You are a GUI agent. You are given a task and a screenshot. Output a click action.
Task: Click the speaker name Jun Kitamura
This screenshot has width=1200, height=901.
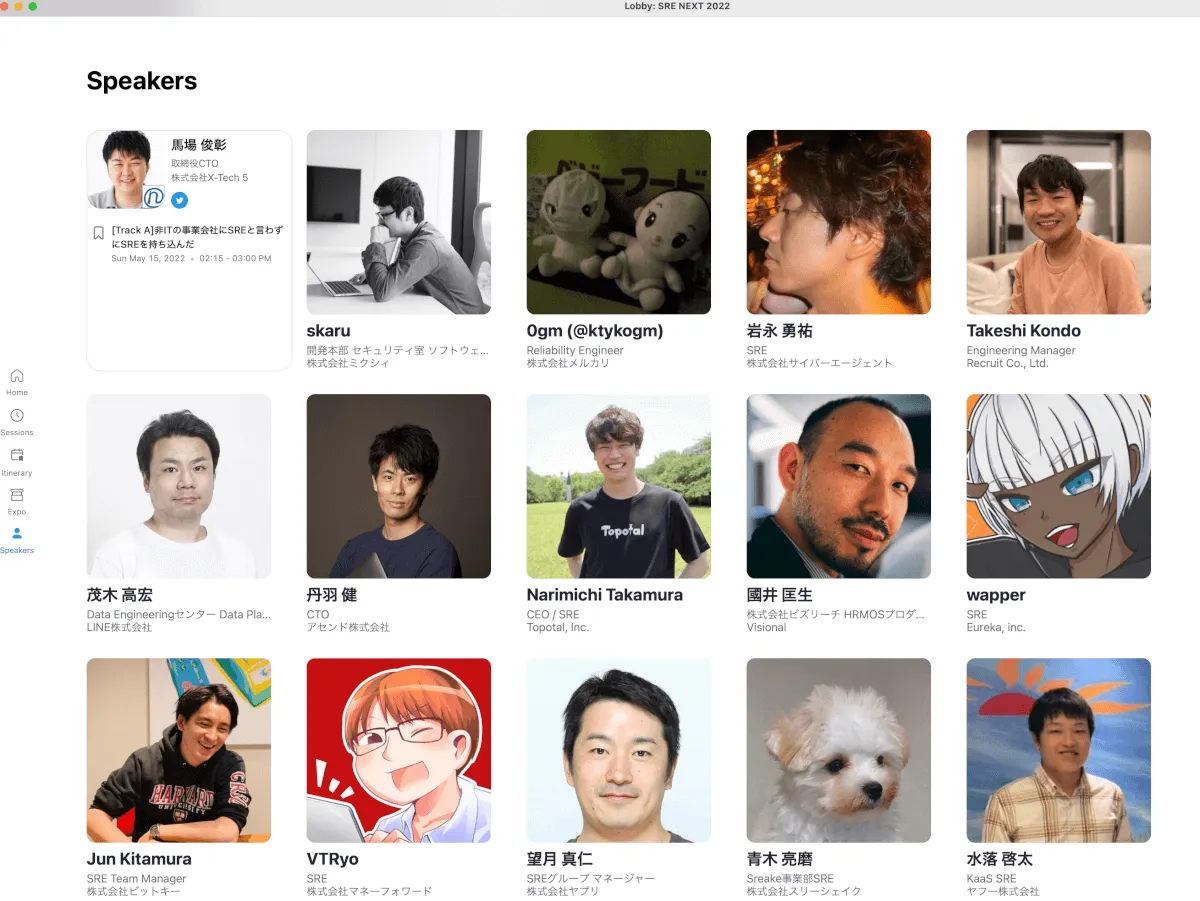click(x=139, y=859)
